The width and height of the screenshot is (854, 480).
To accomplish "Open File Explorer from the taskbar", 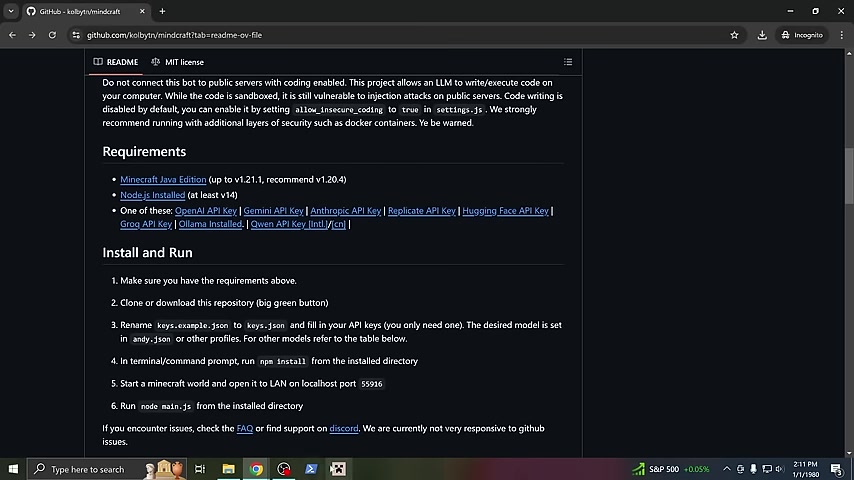I will (x=228, y=469).
